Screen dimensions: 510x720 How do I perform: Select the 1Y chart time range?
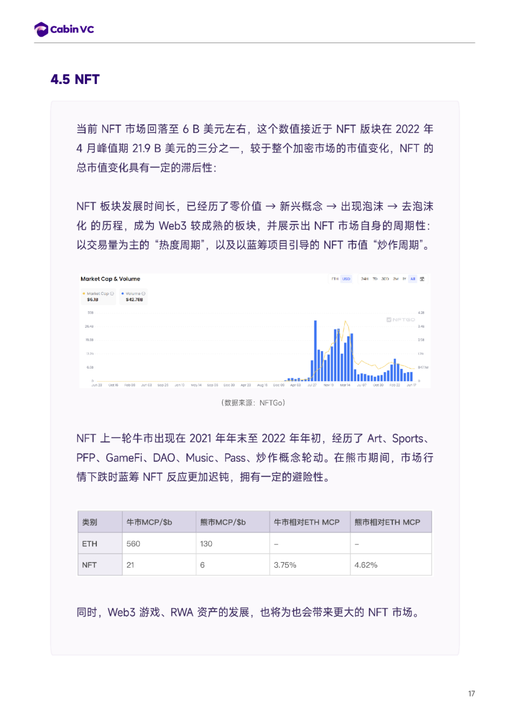tap(404, 279)
